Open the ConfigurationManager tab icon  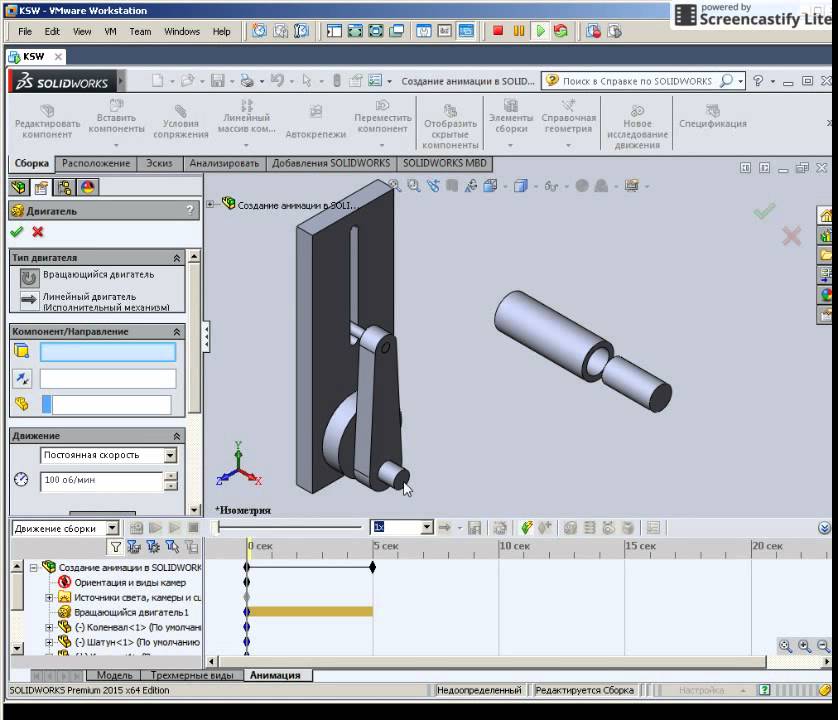[x=64, y=188]
